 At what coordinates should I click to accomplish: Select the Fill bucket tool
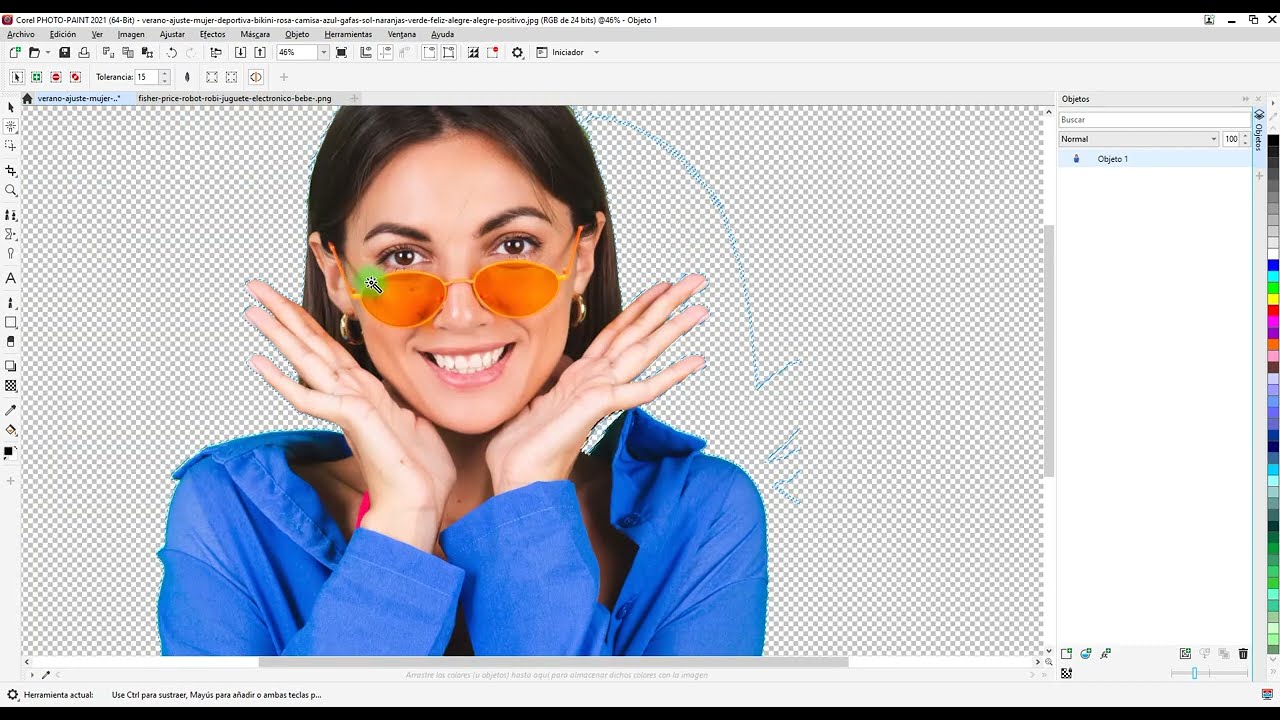[11, 430]
